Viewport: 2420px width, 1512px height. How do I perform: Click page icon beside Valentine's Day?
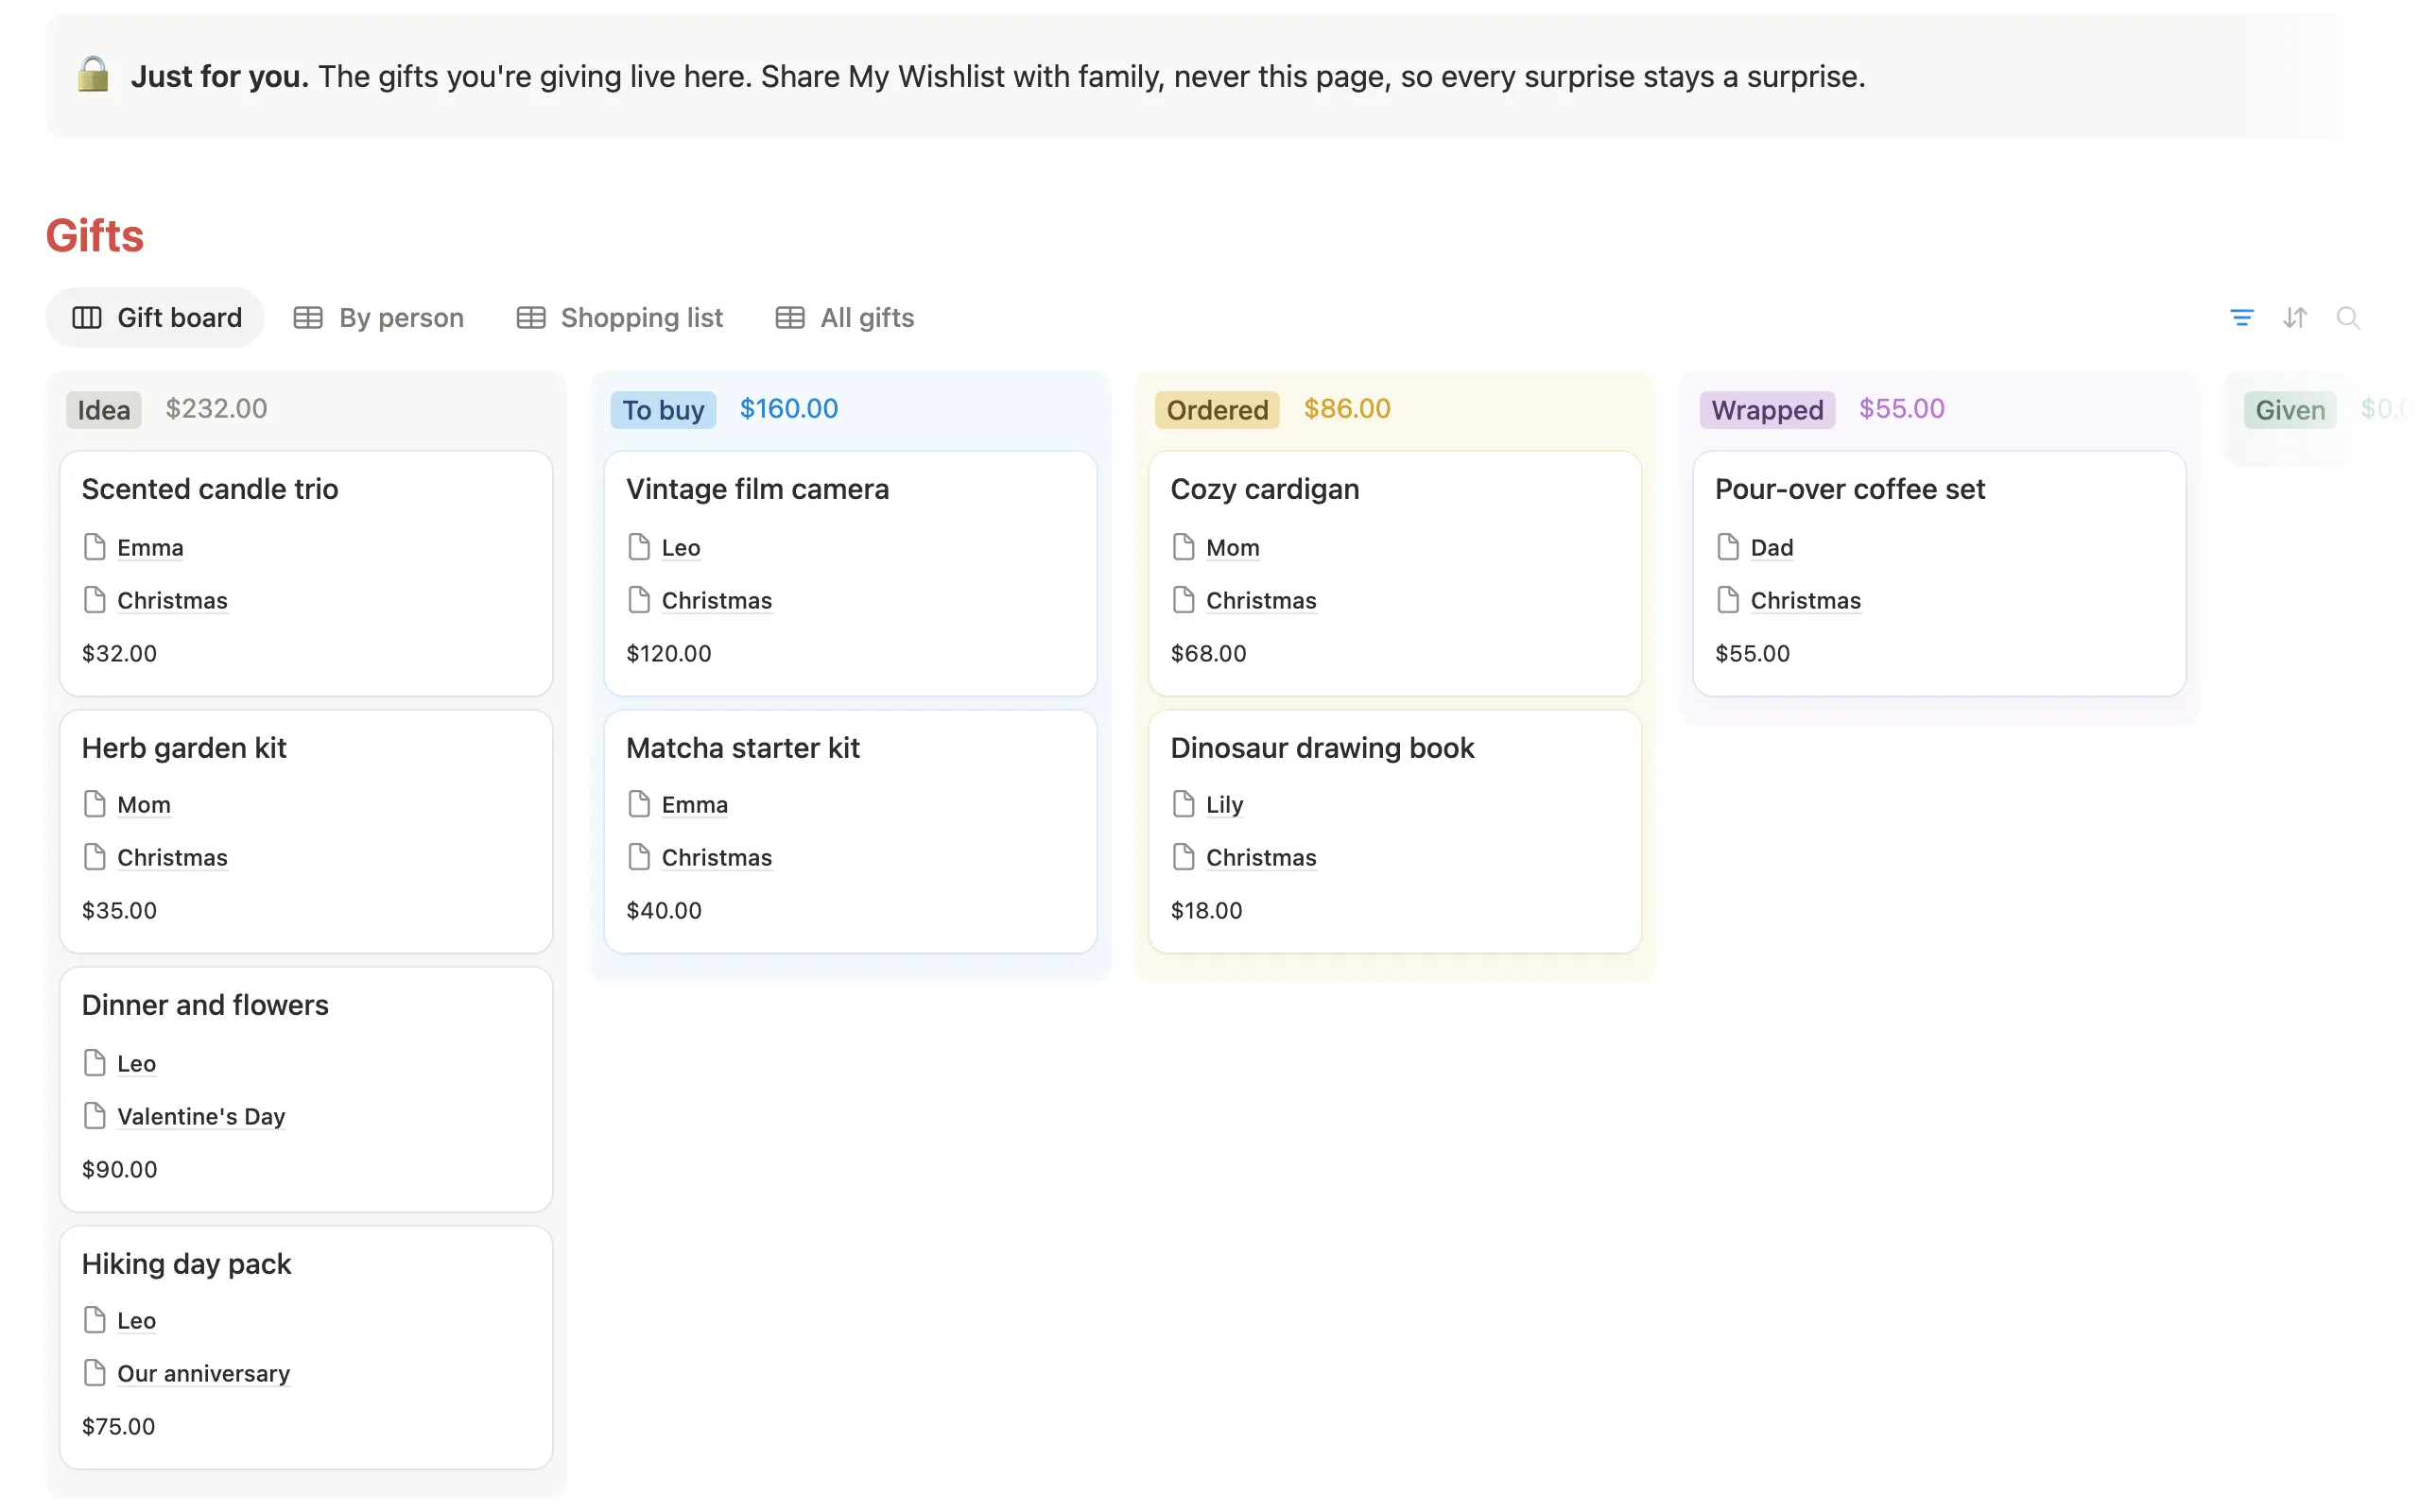[x=95, y=1116]
